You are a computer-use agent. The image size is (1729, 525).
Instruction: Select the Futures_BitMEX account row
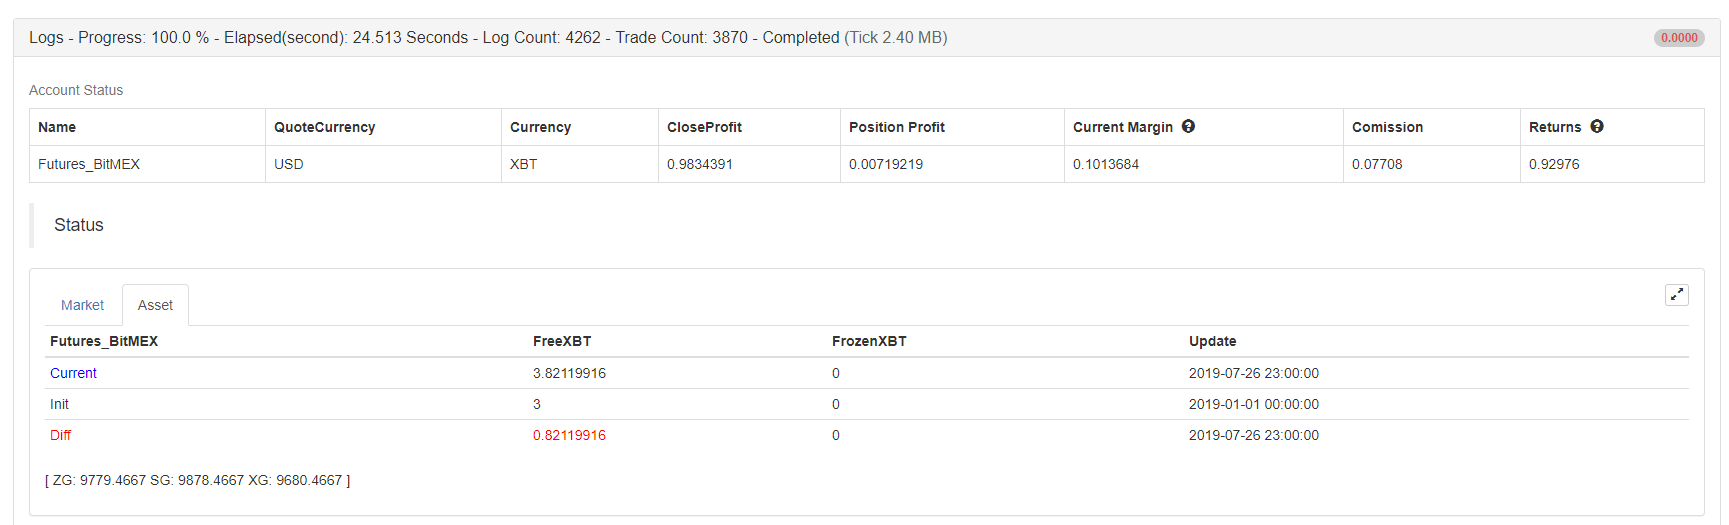click(x=89, y=164)
